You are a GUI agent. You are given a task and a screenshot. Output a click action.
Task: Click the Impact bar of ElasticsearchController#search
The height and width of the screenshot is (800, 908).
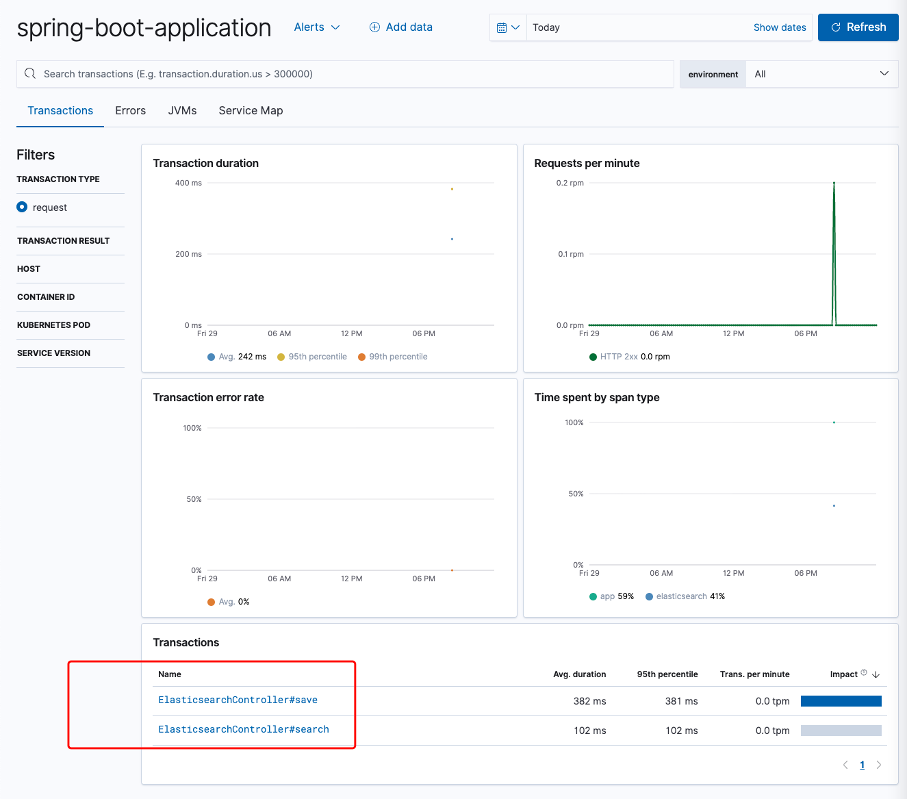click(x=840, y=731)
